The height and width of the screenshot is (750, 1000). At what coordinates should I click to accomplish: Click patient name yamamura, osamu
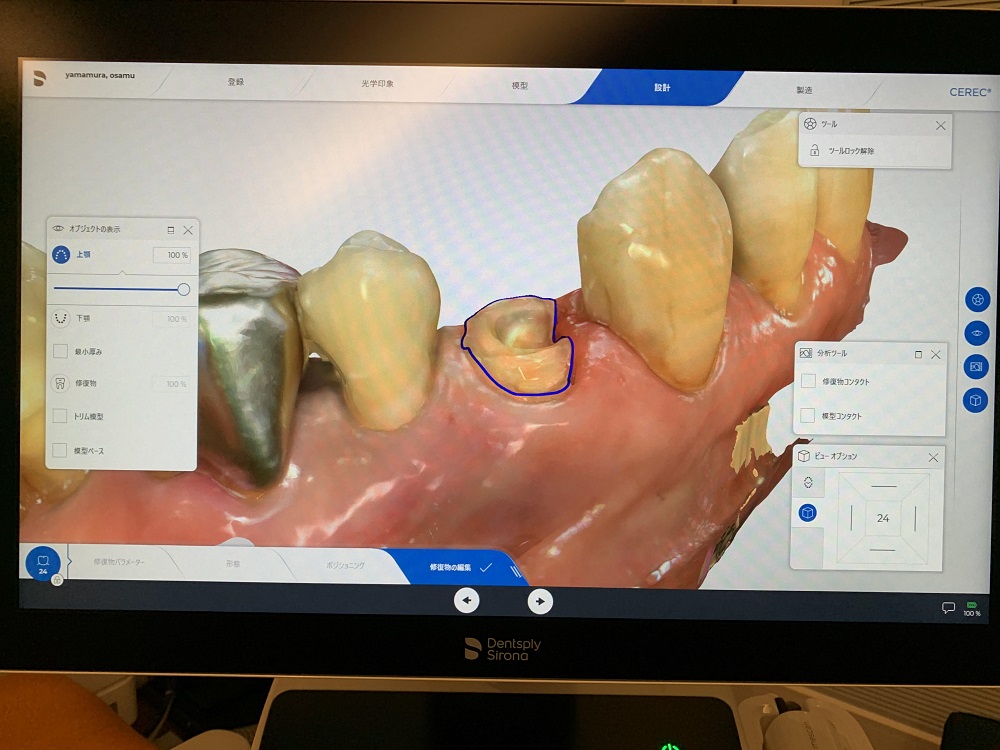[99, 75]
